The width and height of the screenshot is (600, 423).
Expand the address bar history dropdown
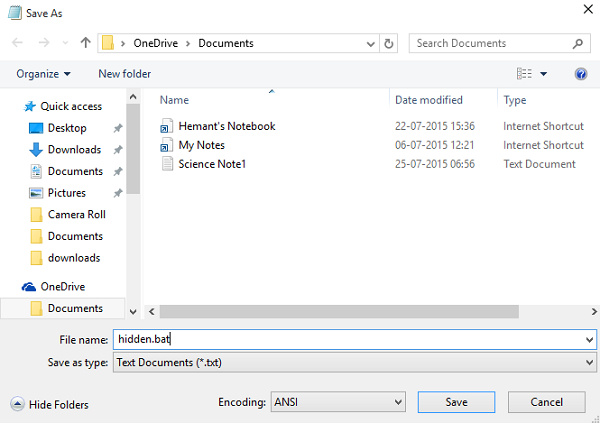372,44
